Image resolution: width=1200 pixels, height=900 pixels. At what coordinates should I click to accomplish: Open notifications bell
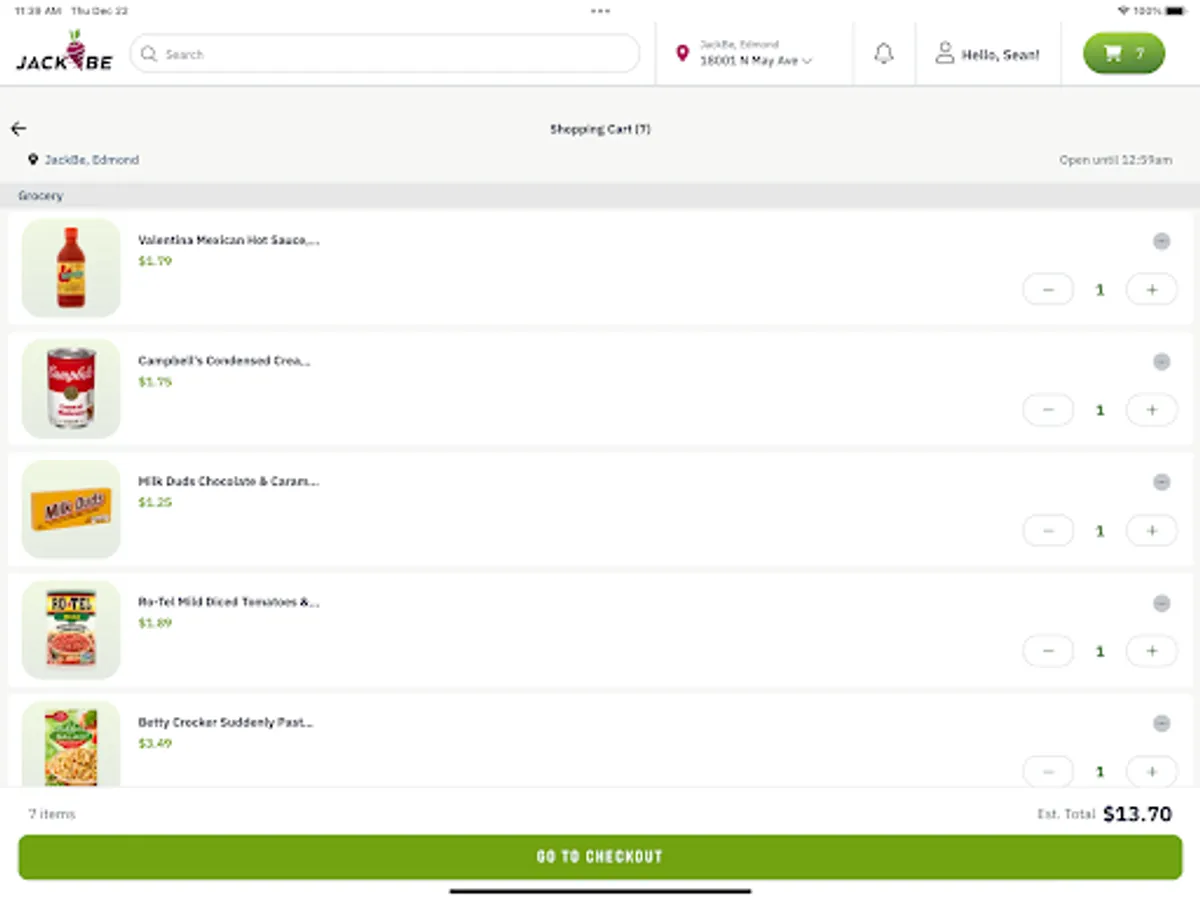tap(884, 54)
